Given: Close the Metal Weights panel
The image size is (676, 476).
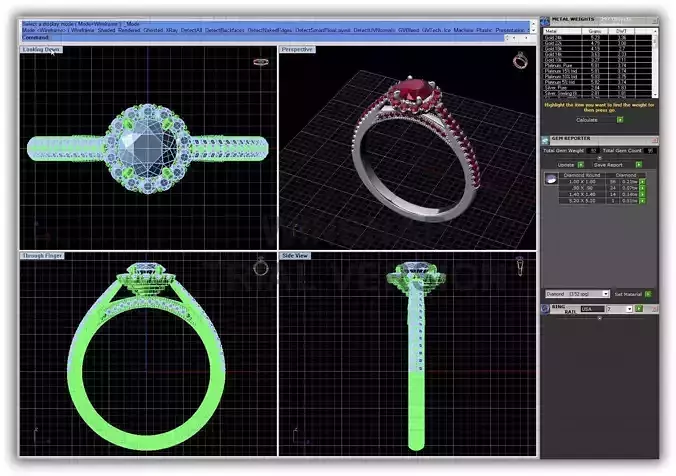Looking at the screenshot, I should click(x=654, y=20).
